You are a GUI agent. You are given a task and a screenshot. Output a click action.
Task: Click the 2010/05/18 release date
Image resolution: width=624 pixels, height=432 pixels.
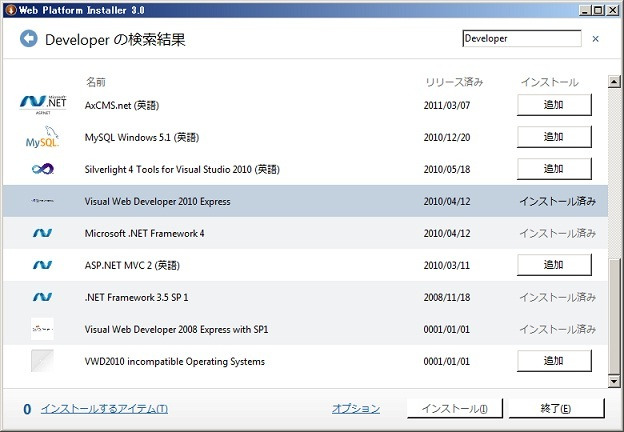coord(447,169)
